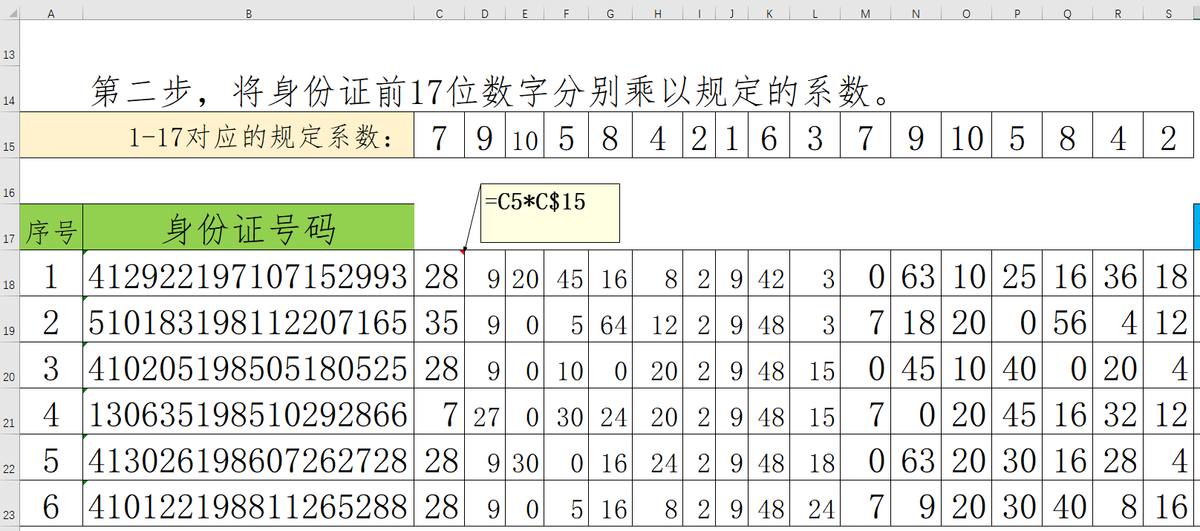Click serial number 1 in column A
Viewport: 1200px width, 531px height.
51,275
